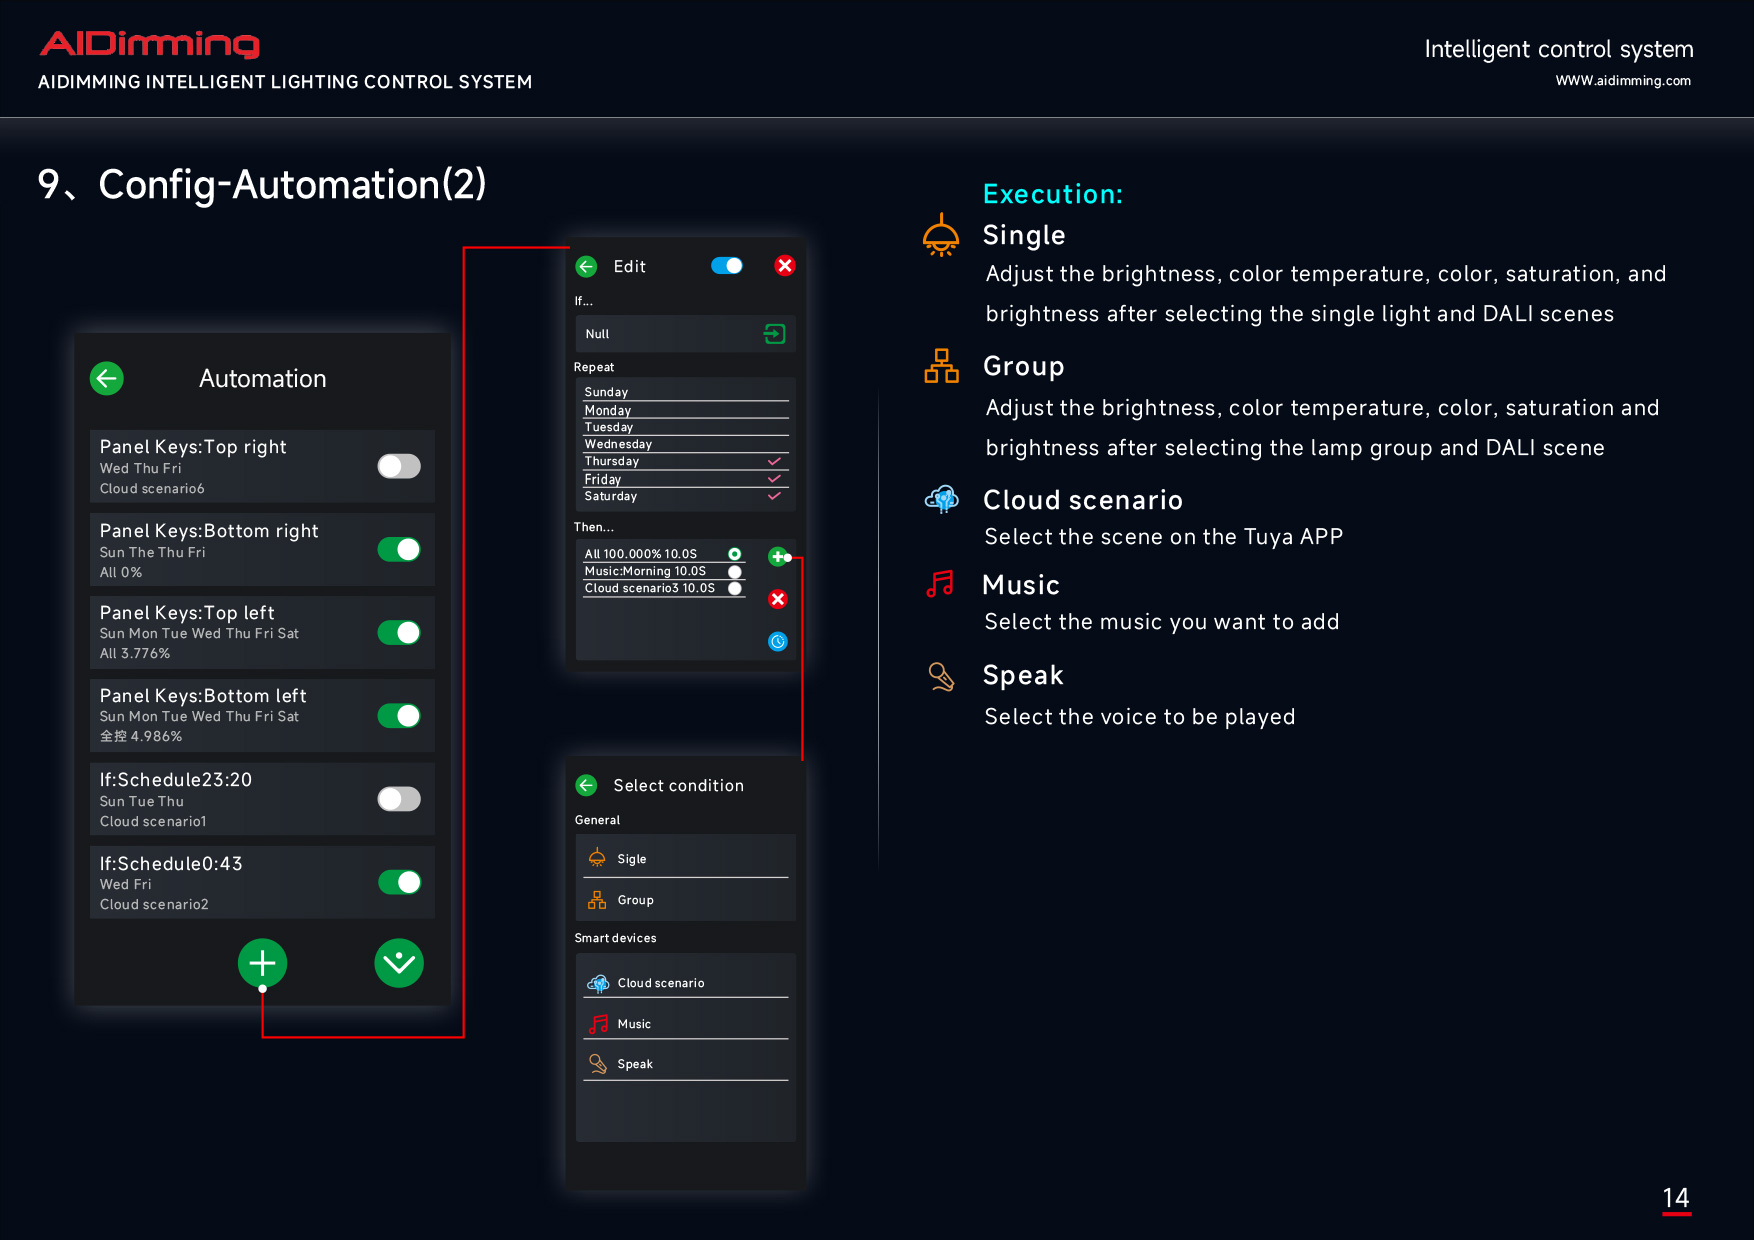Click the green back arrow beside Automation
The width and height of the screenshot is (1754, 1240).
click(x=107, y=379)
